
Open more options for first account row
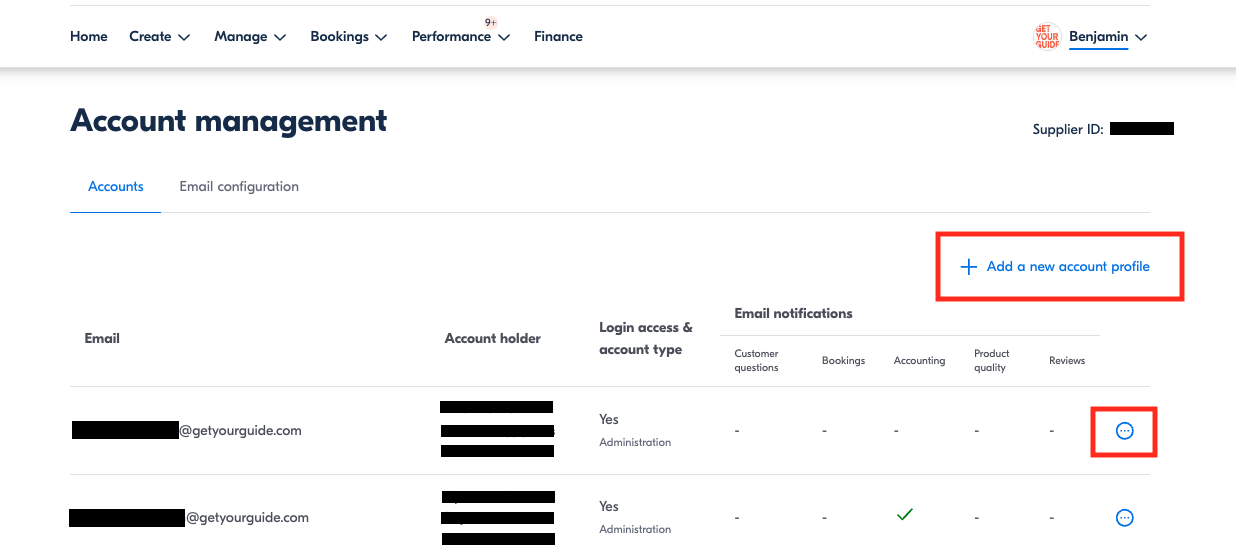(x=1124, y=430)
